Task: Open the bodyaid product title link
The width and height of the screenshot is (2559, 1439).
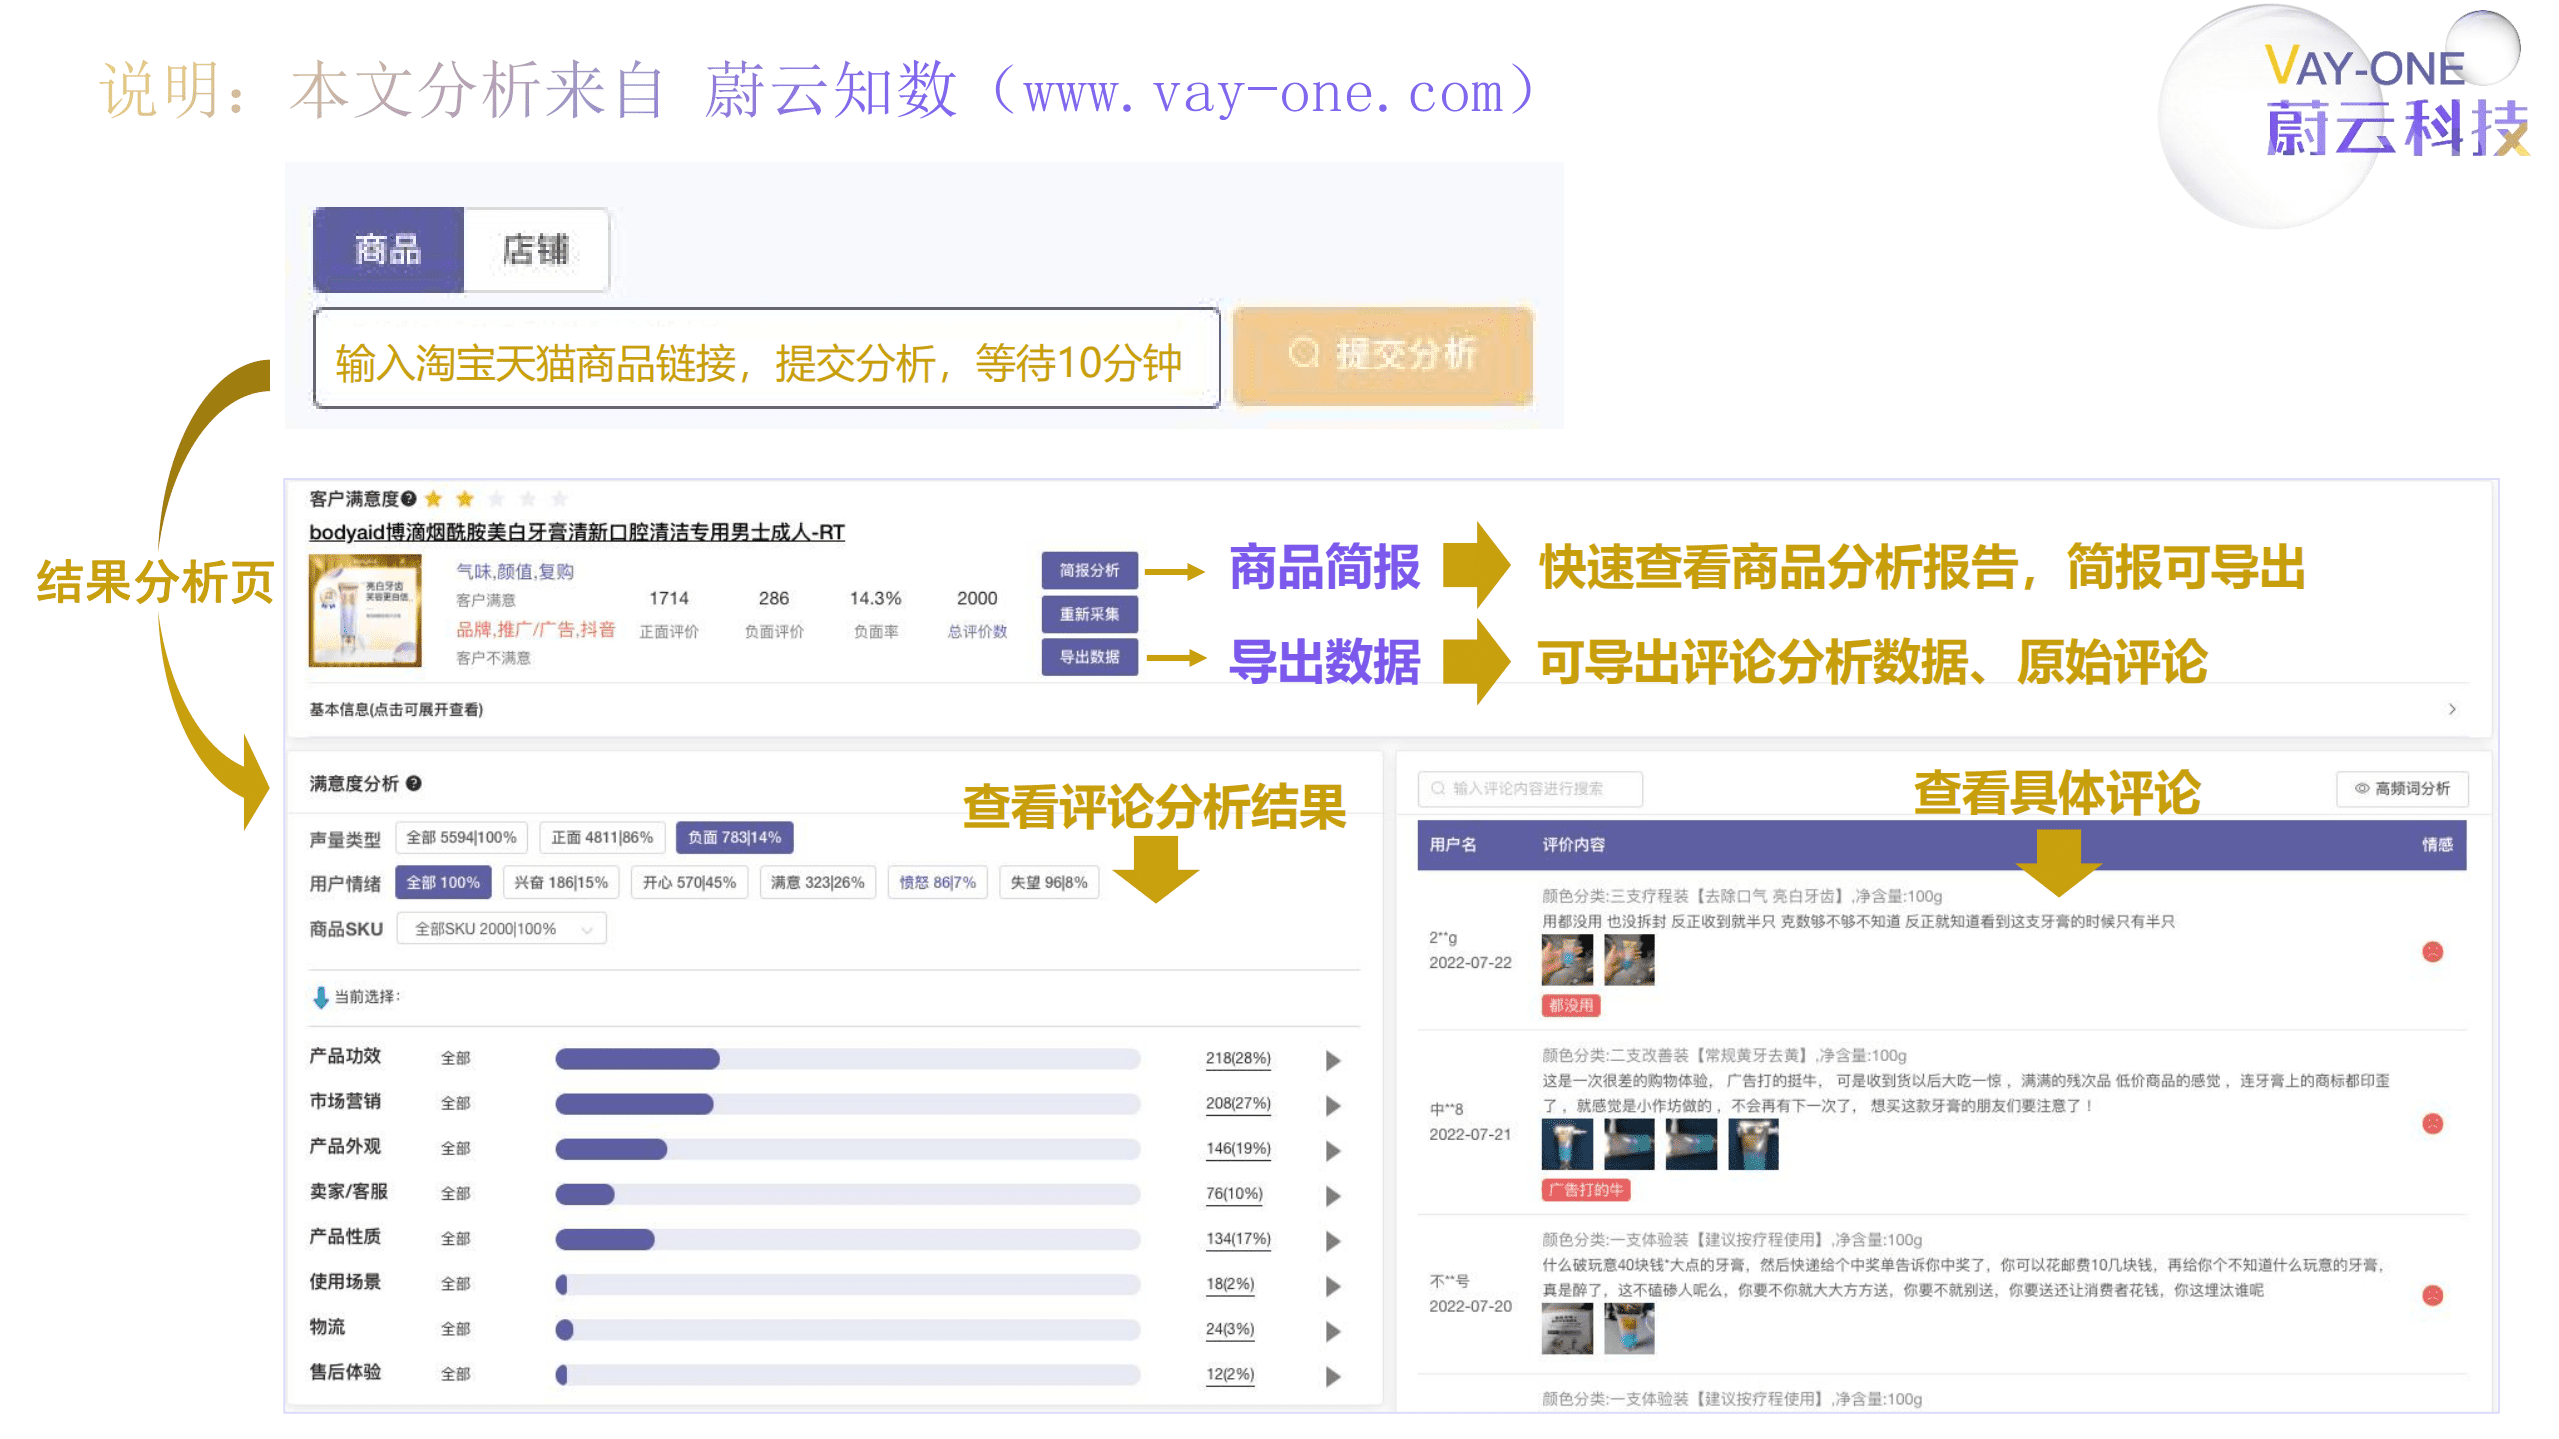Action: (x=575, y=533)
